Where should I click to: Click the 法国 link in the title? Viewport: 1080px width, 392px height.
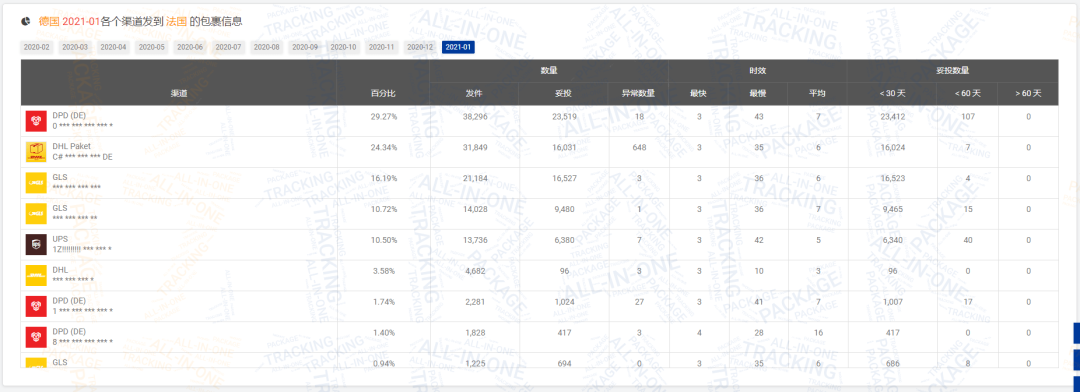coord(176,21)
